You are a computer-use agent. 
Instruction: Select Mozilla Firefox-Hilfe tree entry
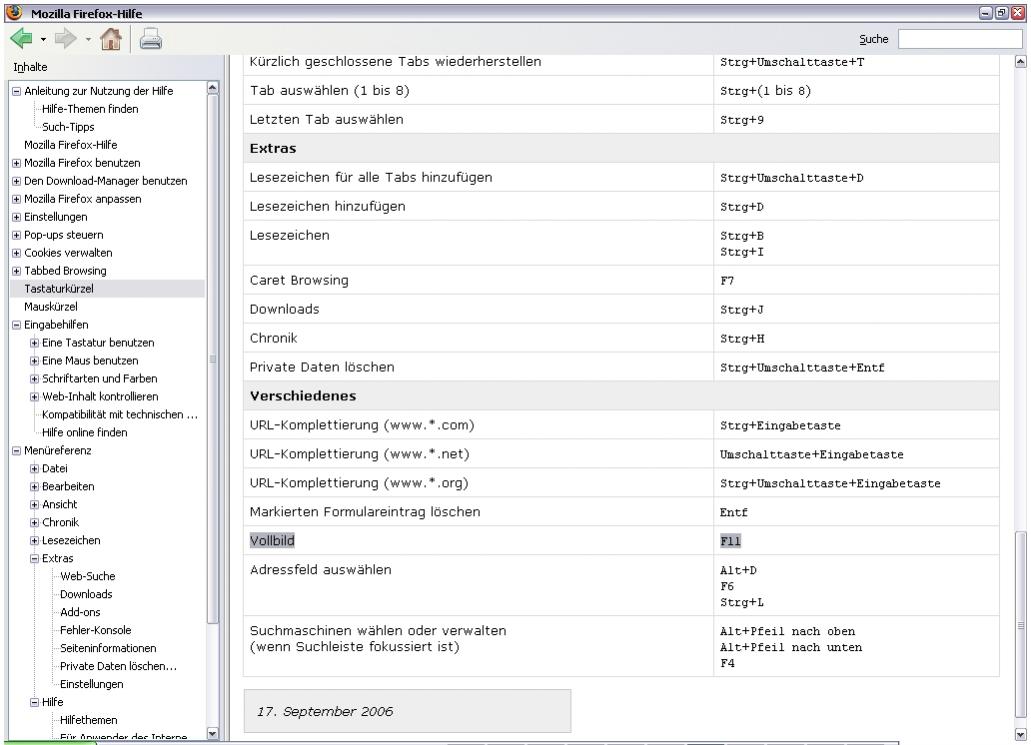70,145
